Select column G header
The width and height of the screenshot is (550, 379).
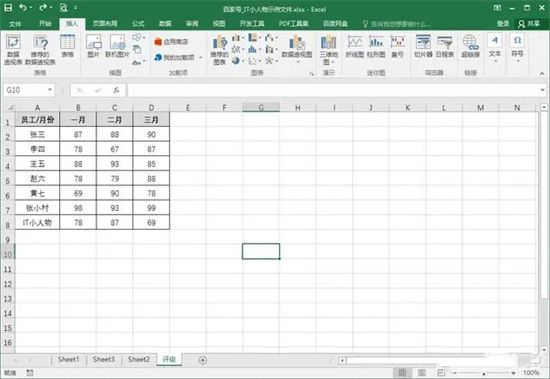click(x=261, y=107)
